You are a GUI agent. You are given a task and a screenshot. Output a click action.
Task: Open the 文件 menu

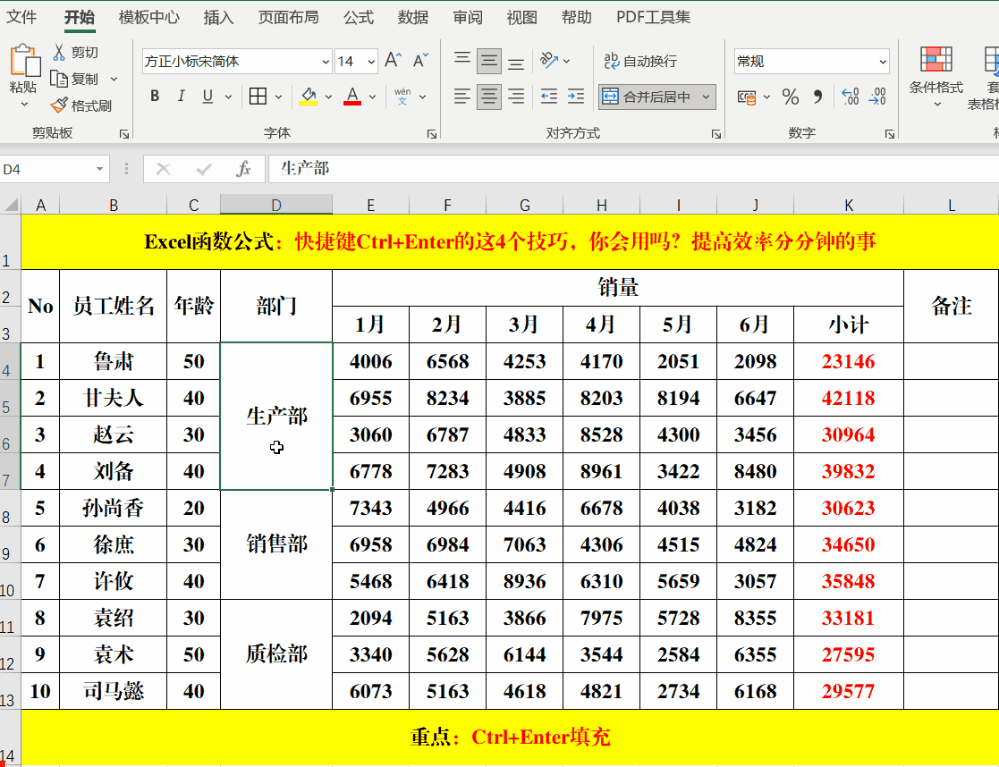(21, 17)
